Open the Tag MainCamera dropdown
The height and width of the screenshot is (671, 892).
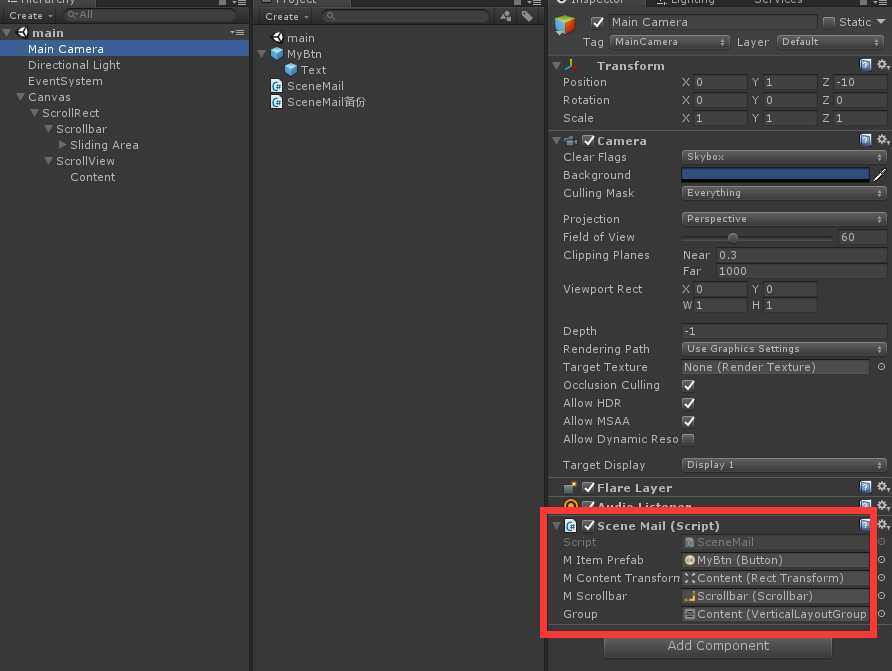(x=669, y=42)
